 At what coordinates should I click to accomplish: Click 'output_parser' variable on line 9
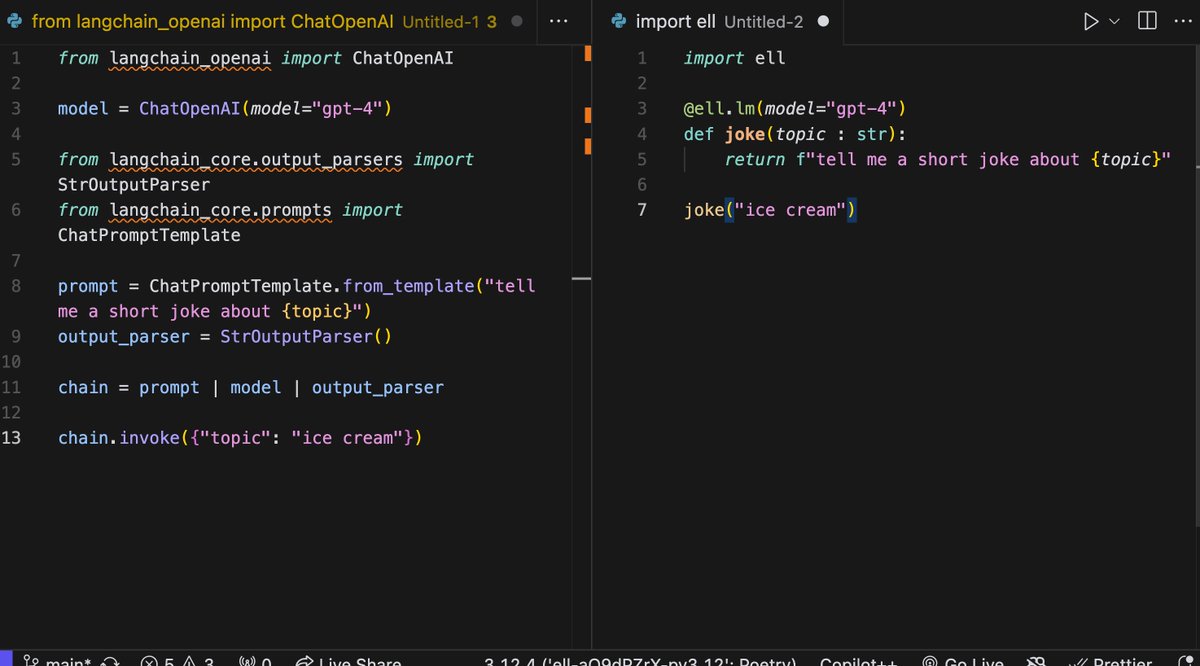click(124, 336)
